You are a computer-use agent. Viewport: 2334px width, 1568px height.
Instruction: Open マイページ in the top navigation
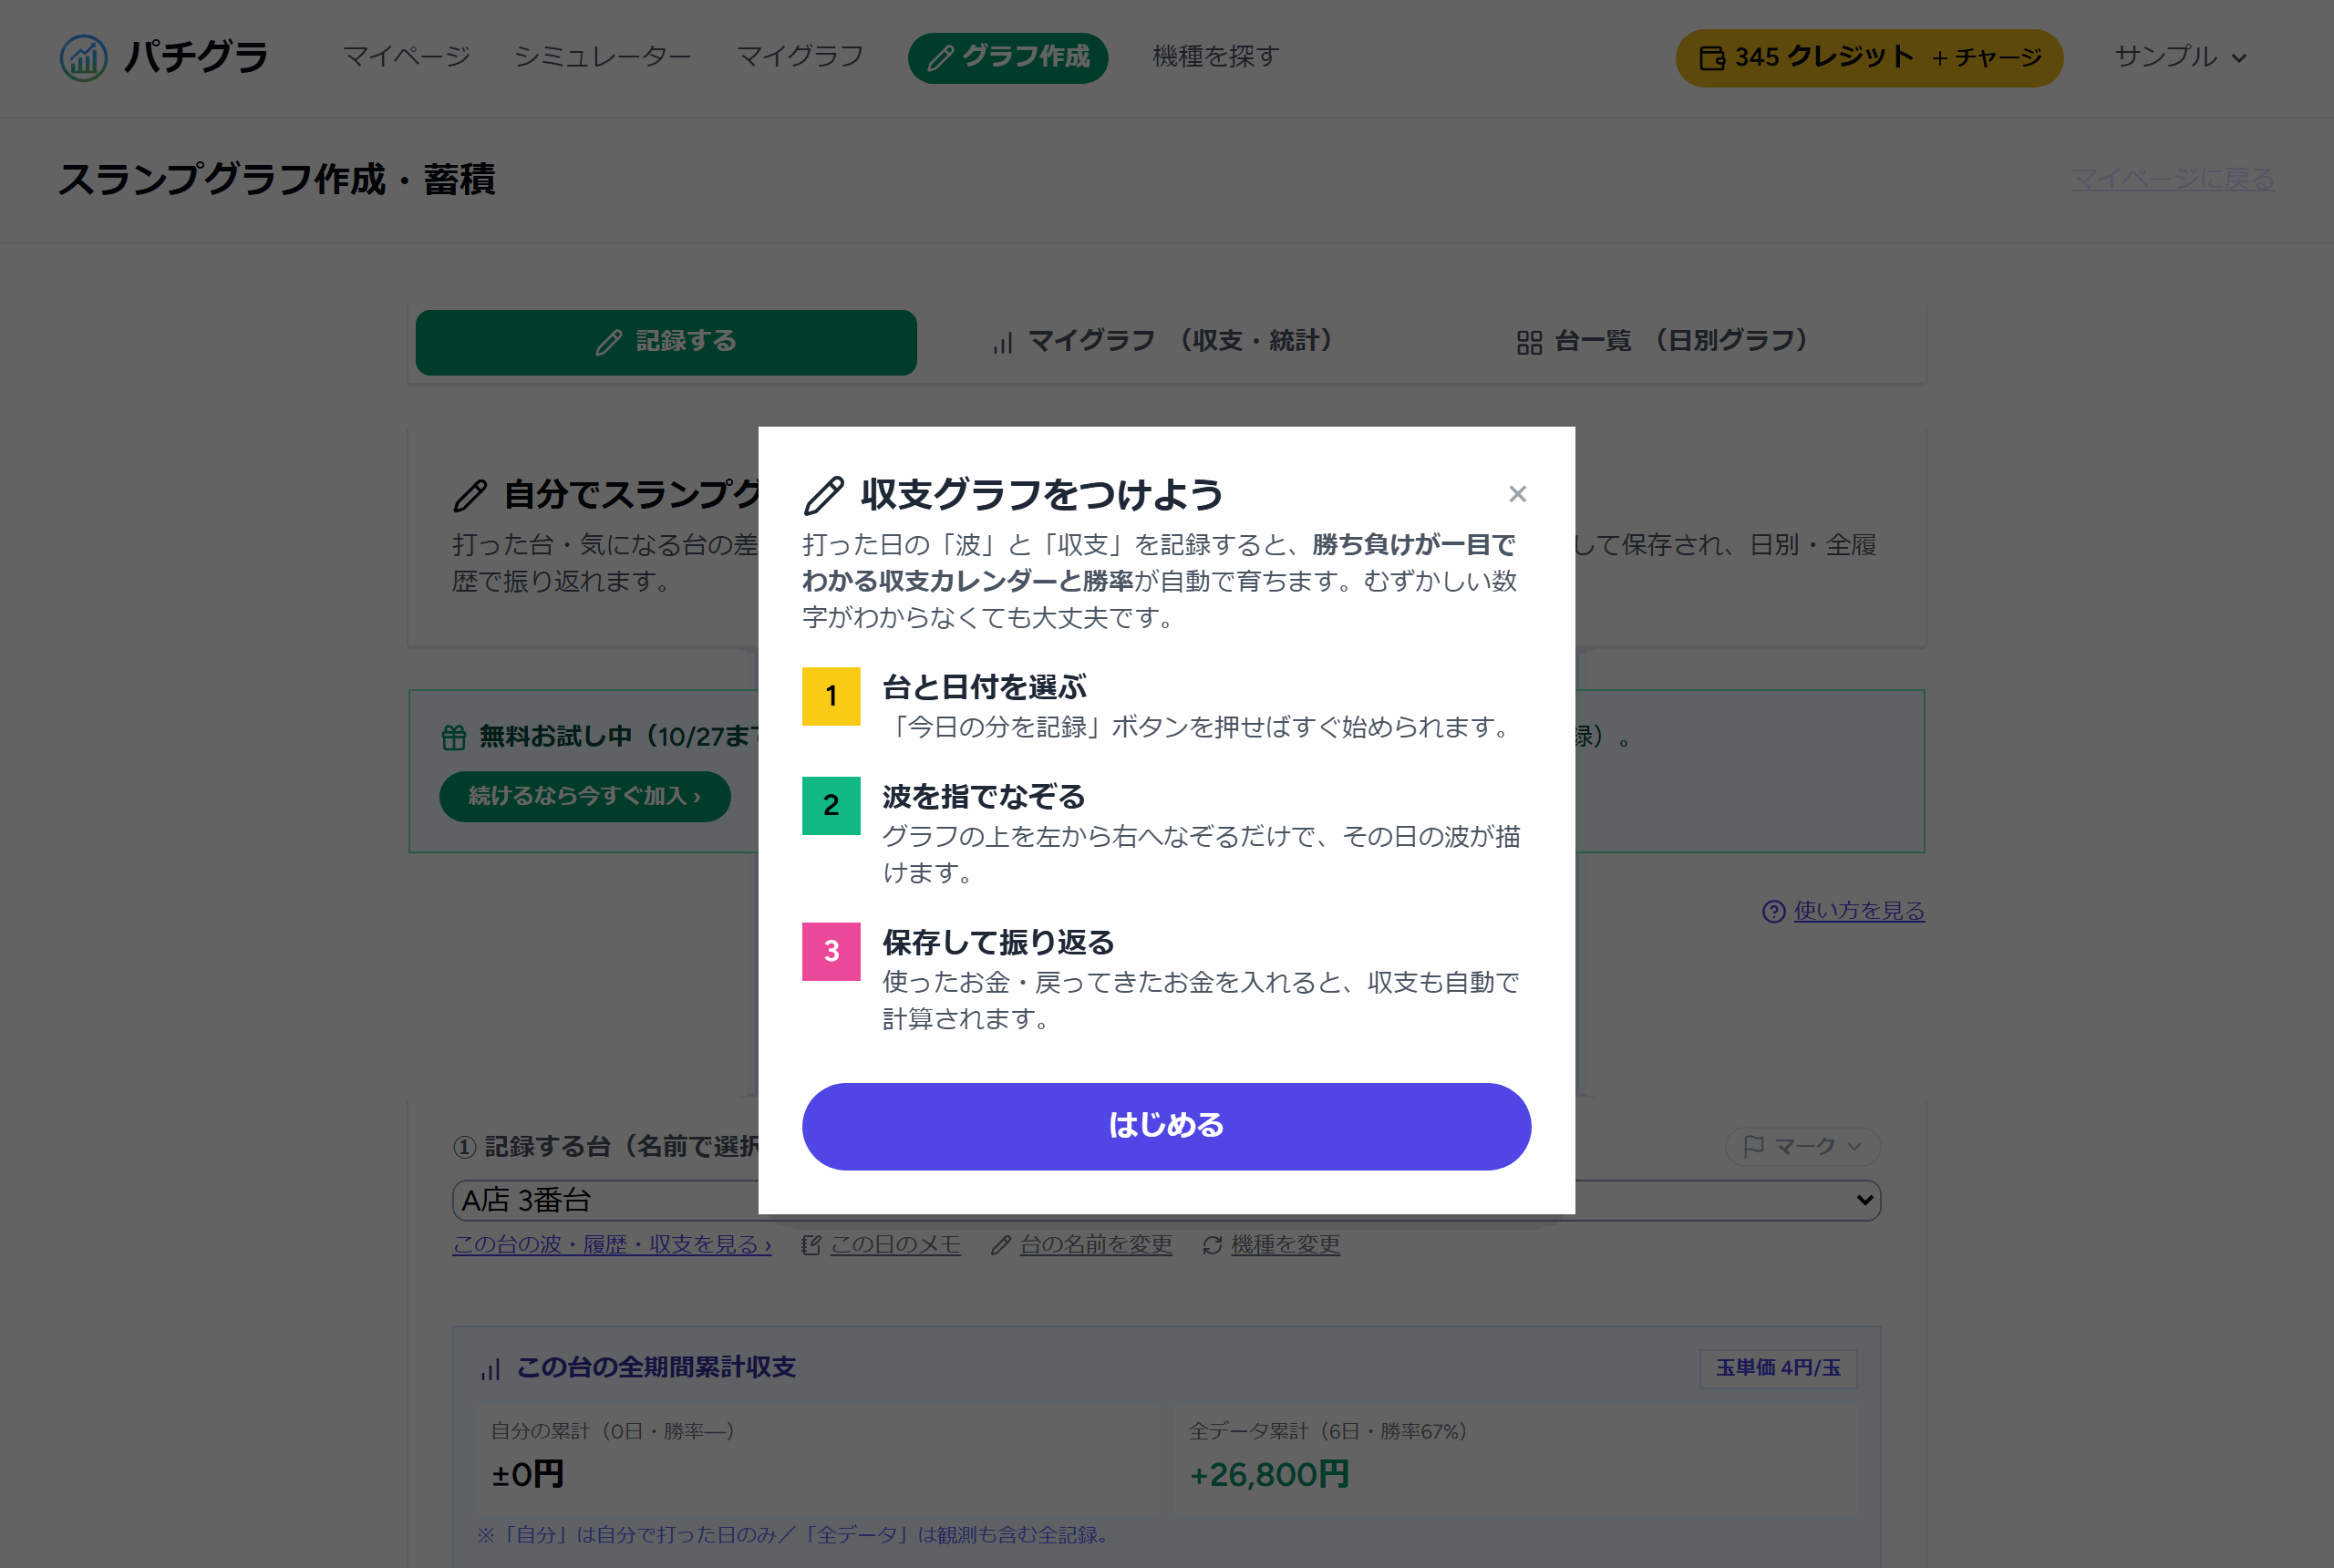coord(406,56)
